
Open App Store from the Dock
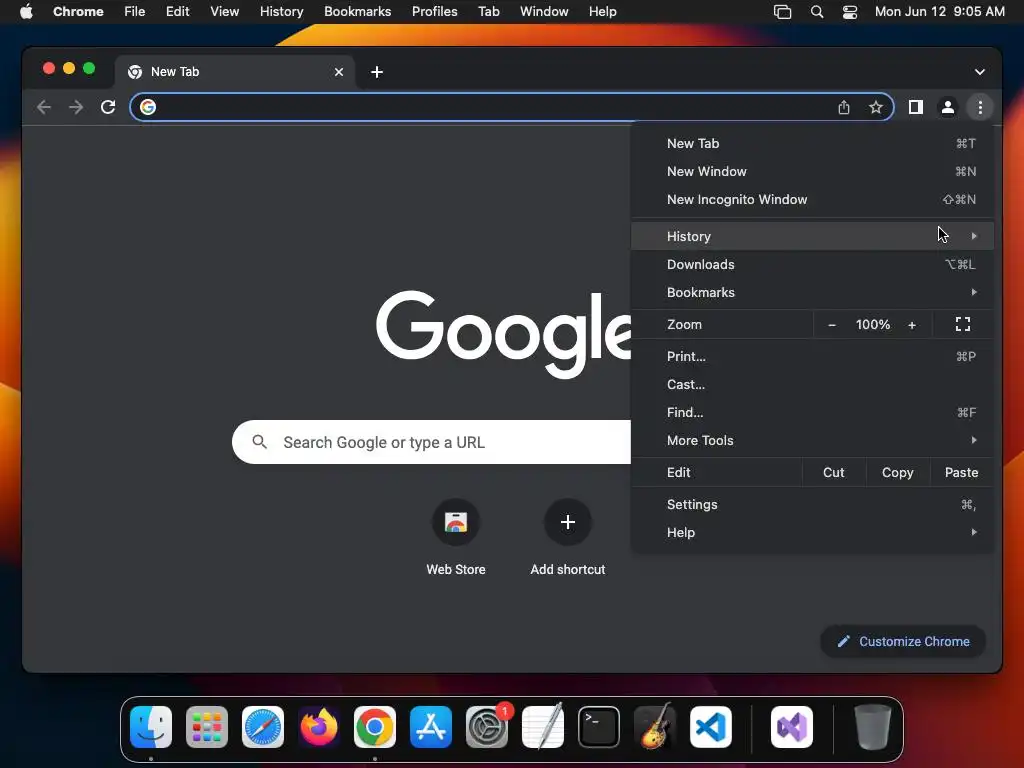(431, 727)
